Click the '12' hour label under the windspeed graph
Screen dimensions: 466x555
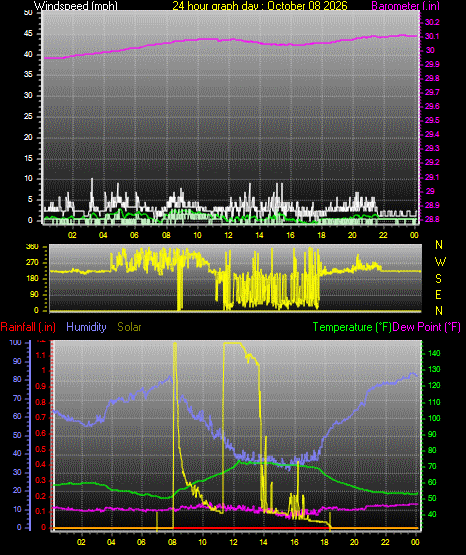click(228, 235)
